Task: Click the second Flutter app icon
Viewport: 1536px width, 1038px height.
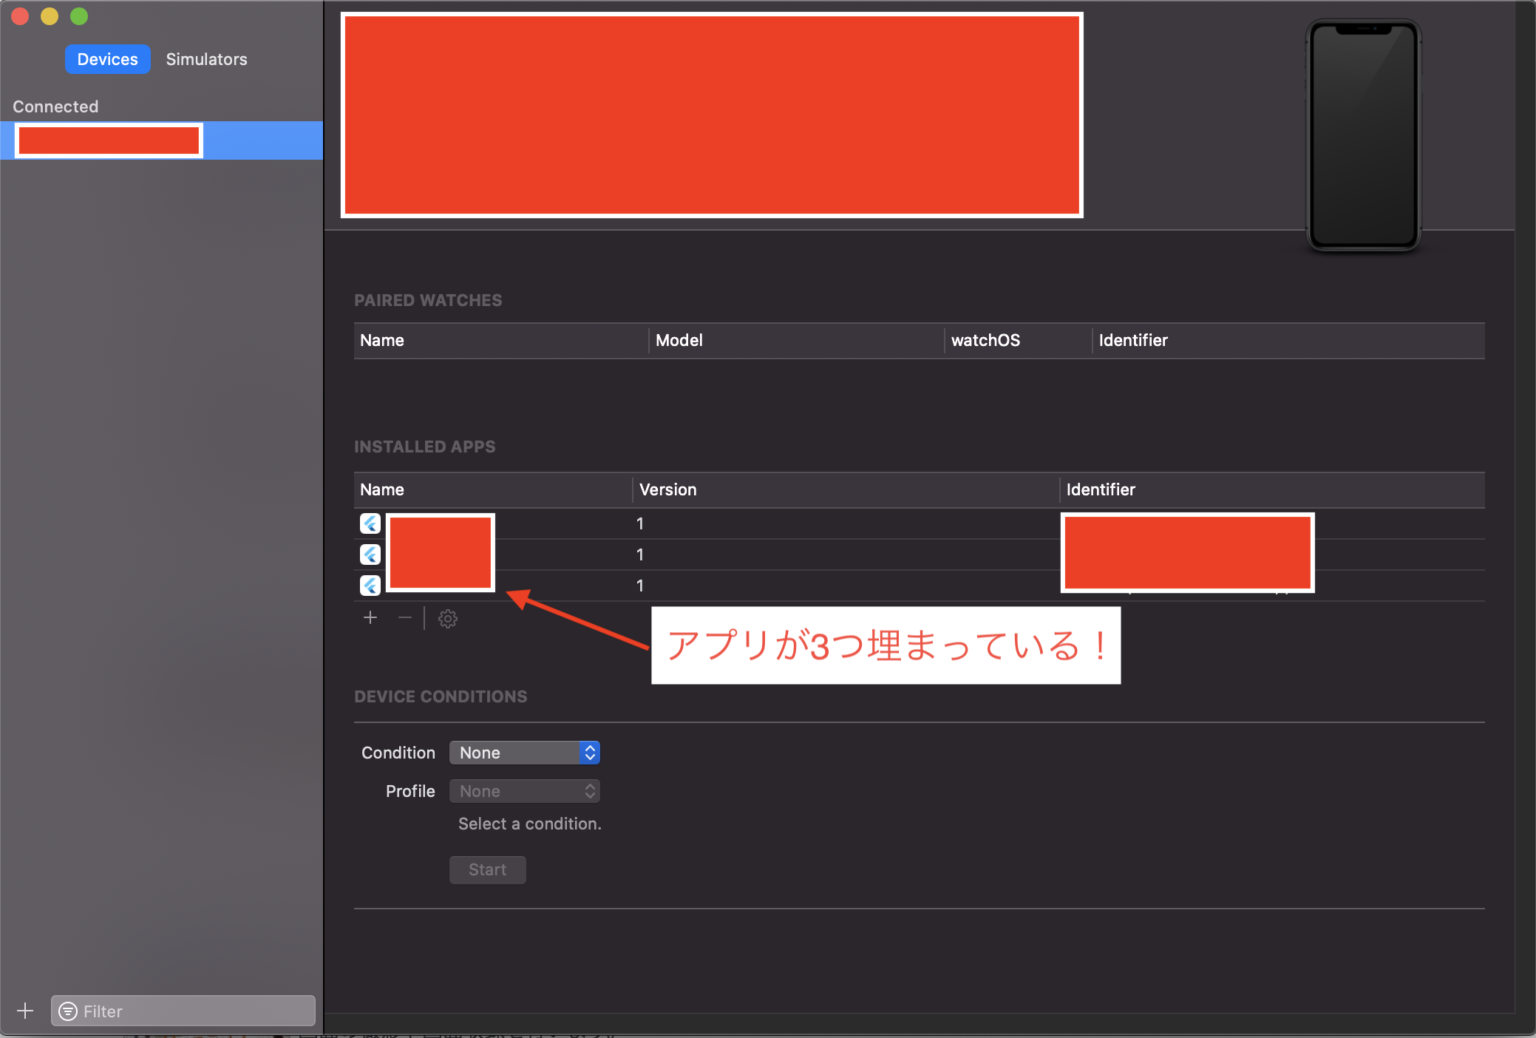Action: pyautogui.click(x=370, y=554)
